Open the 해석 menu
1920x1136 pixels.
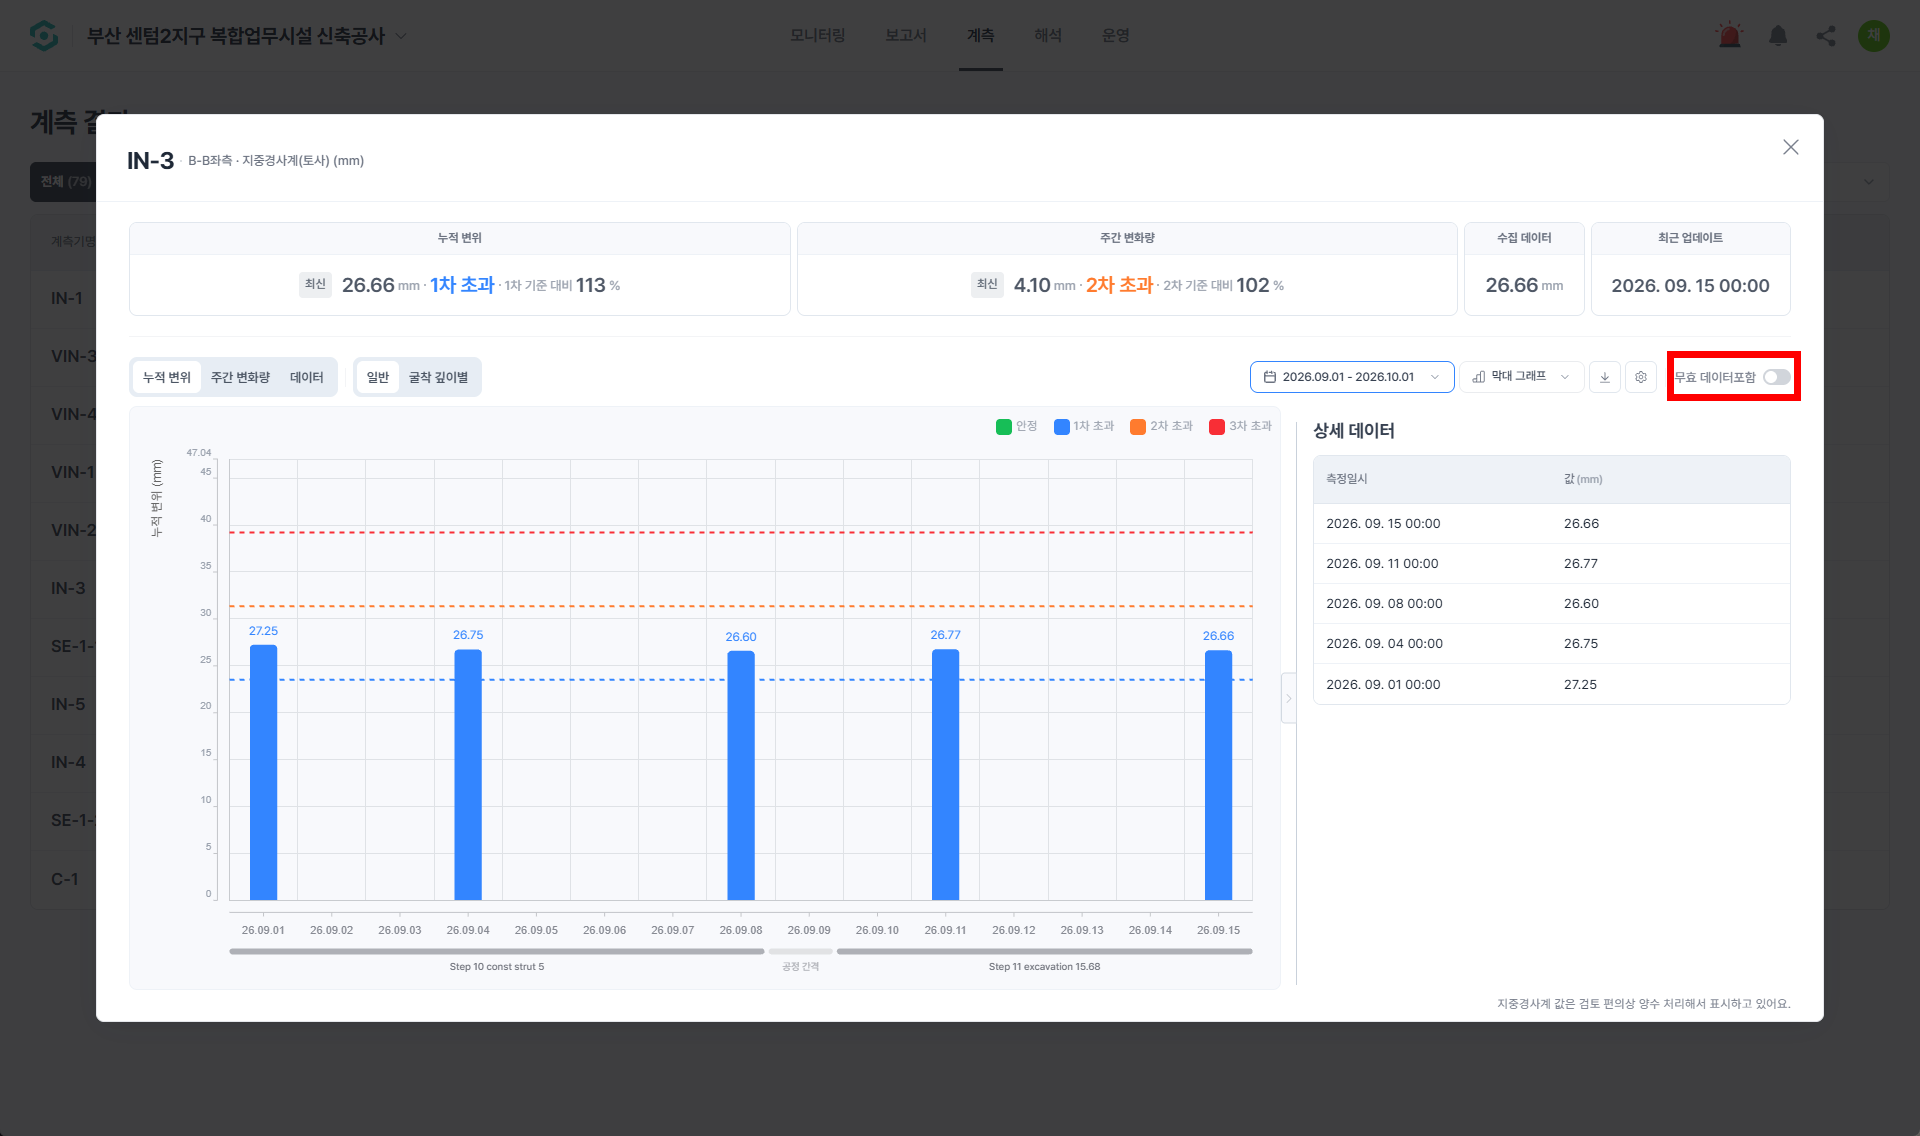(x=1048, y=36)
